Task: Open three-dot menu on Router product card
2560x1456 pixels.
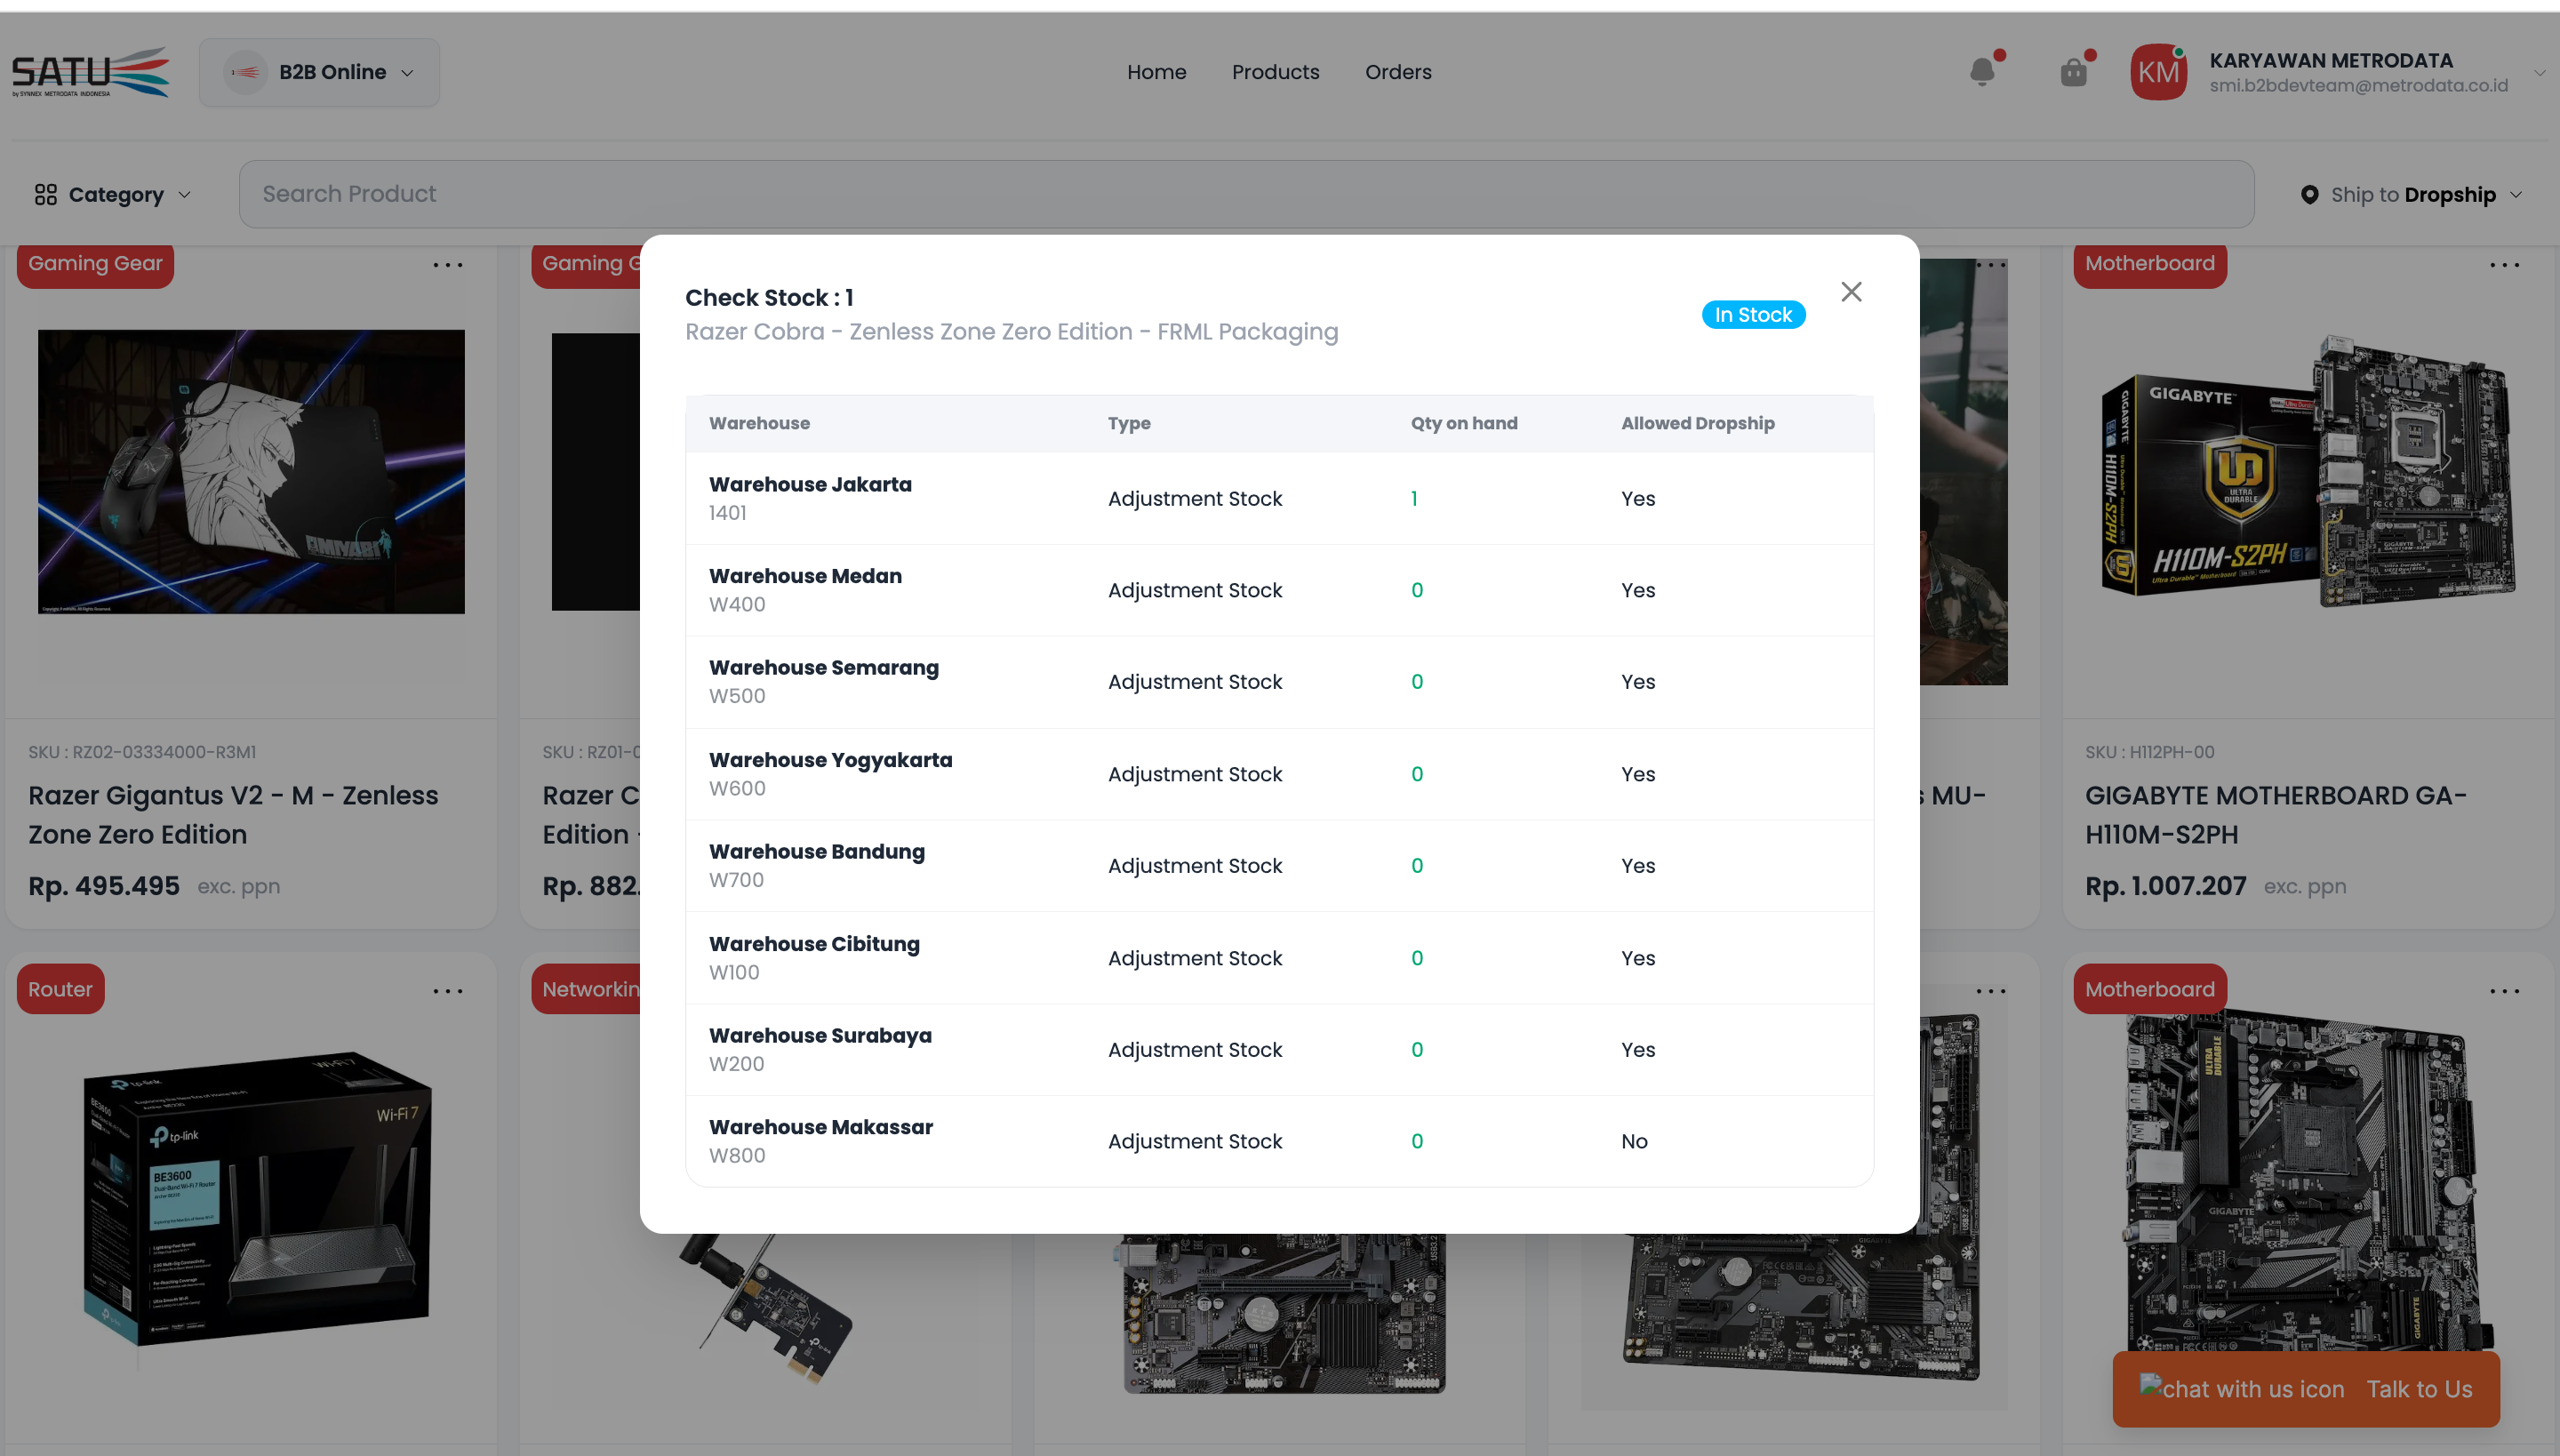Action: [x=447, y=991]
